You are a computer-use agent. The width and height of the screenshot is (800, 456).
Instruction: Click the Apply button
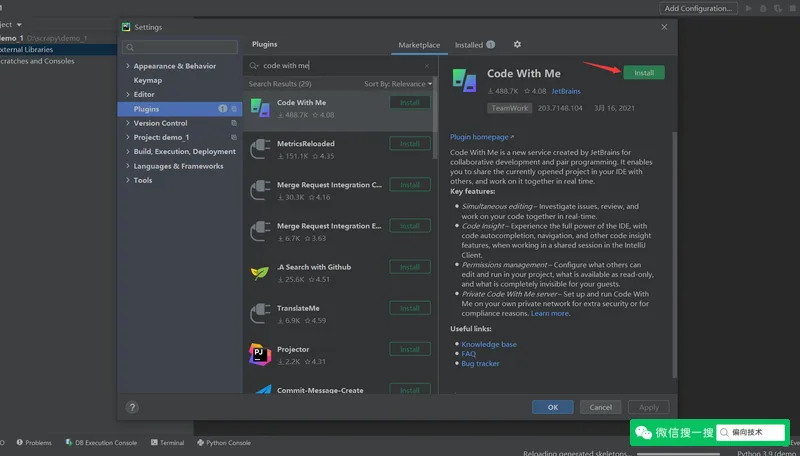(x=648, y=407)
